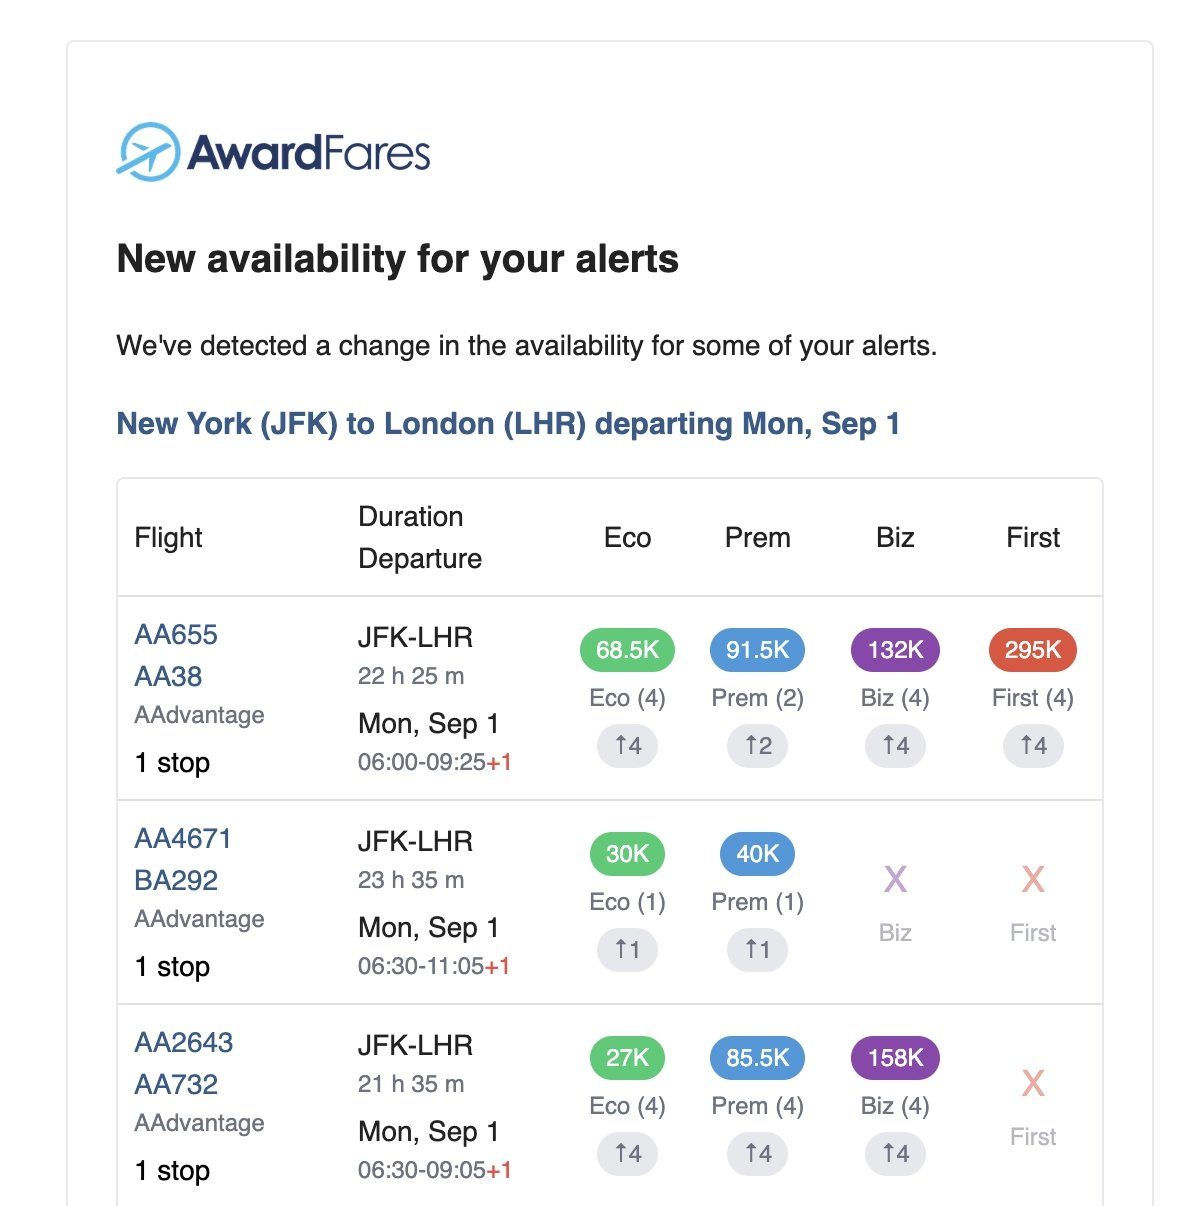Pick the 27K economy fare badge

627,1058
